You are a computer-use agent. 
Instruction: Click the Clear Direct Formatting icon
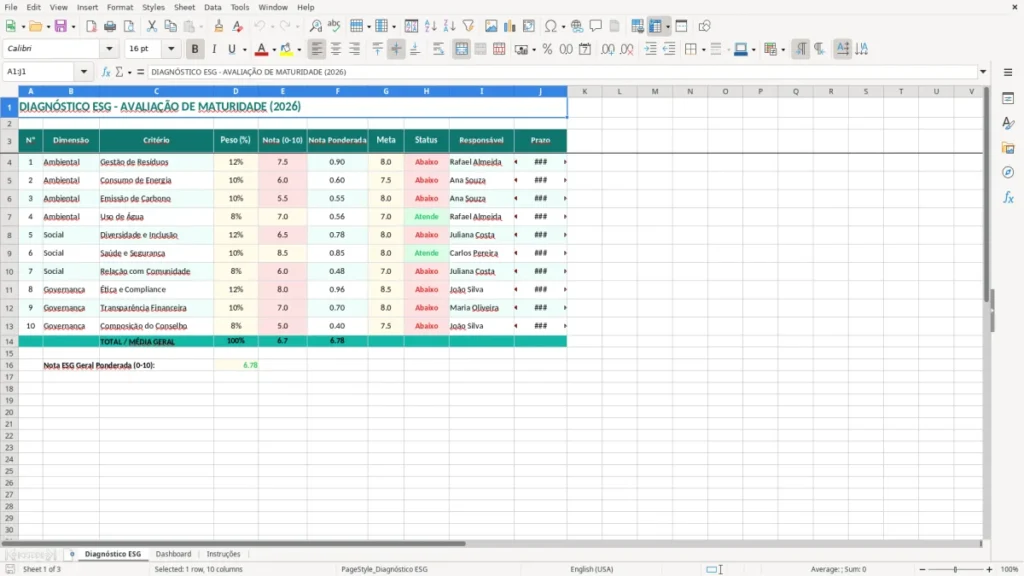point(238,26)
